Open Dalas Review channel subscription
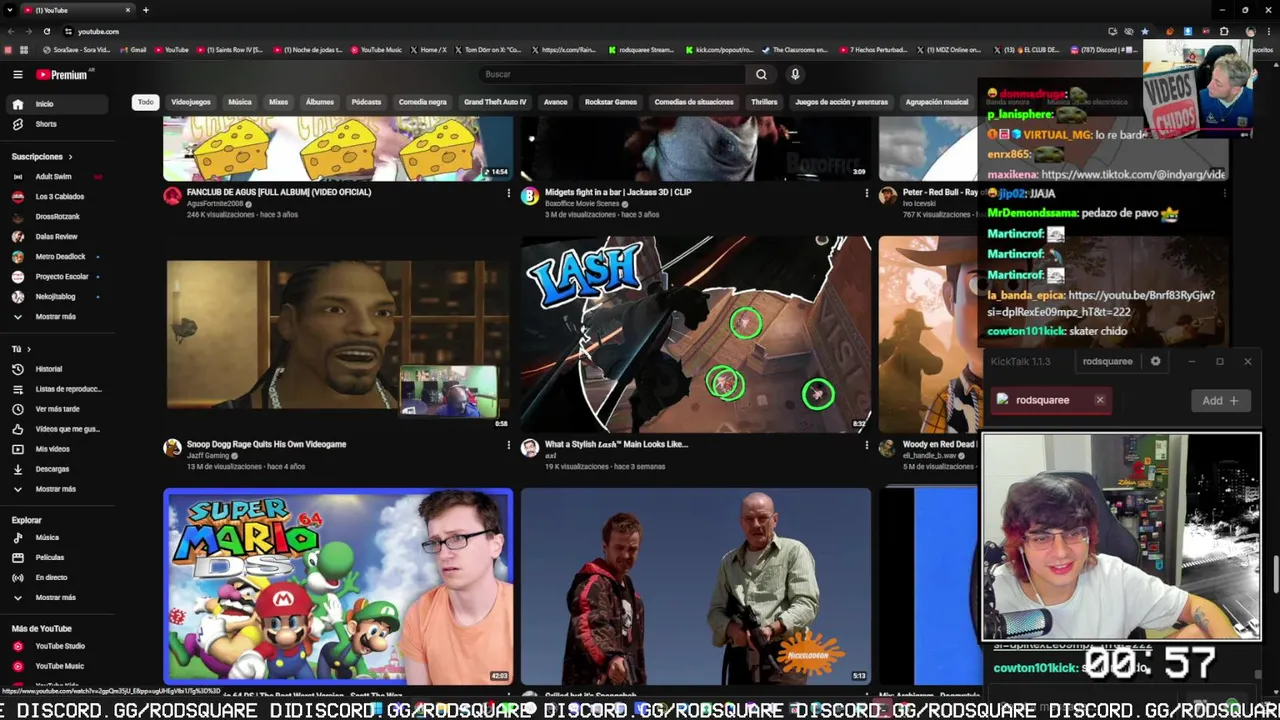This screenshot has width=1280, height=720. 56,236
